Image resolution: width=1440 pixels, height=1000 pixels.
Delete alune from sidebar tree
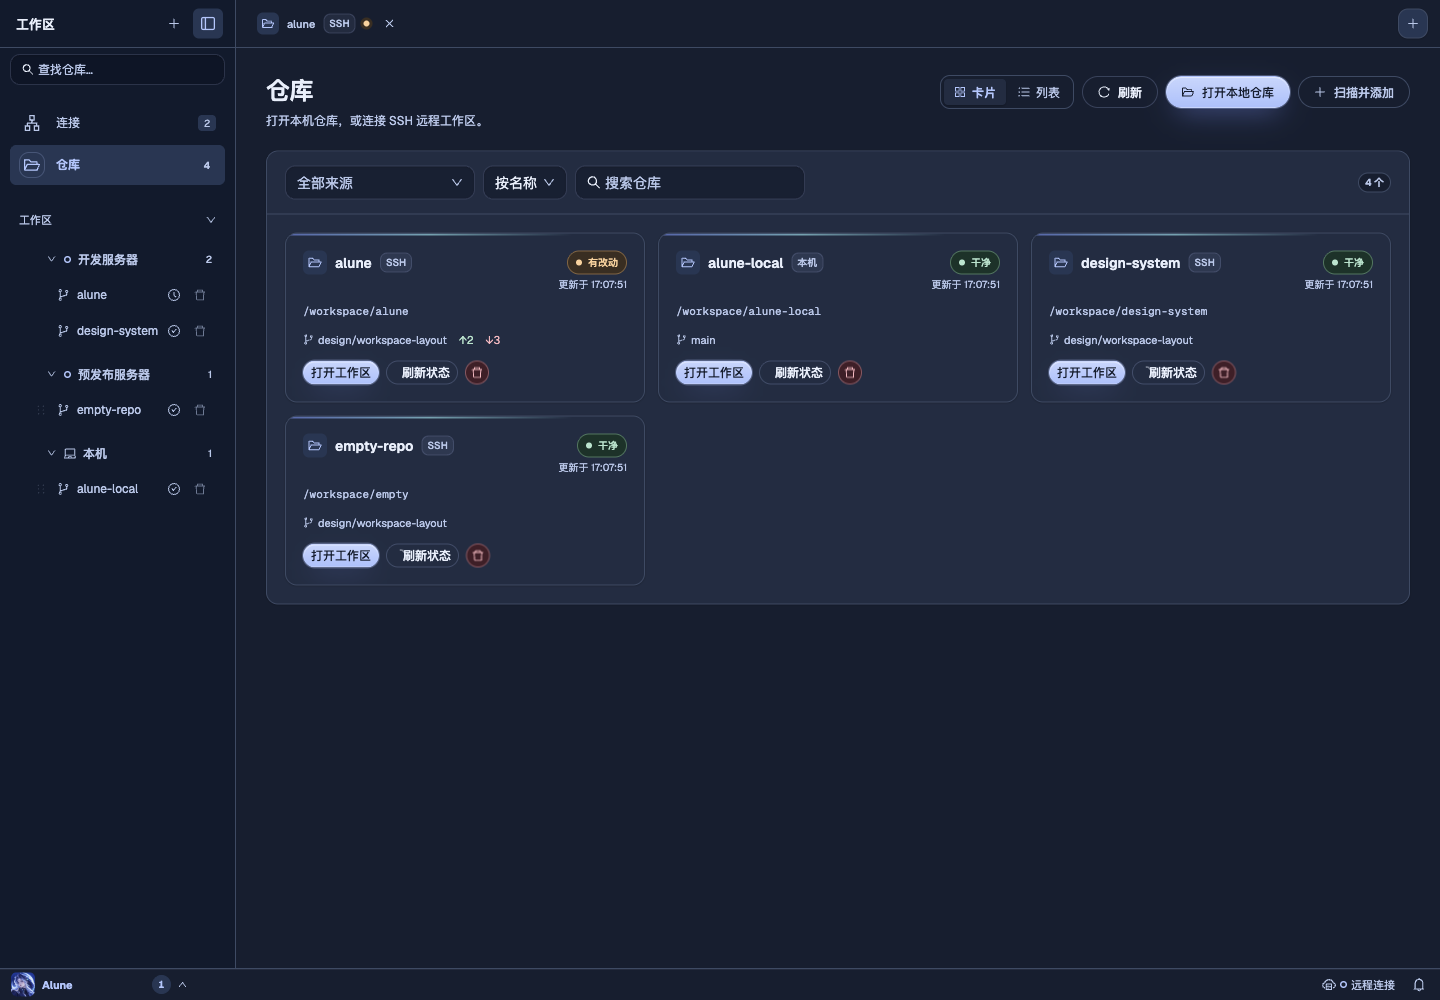pos(200,295)
